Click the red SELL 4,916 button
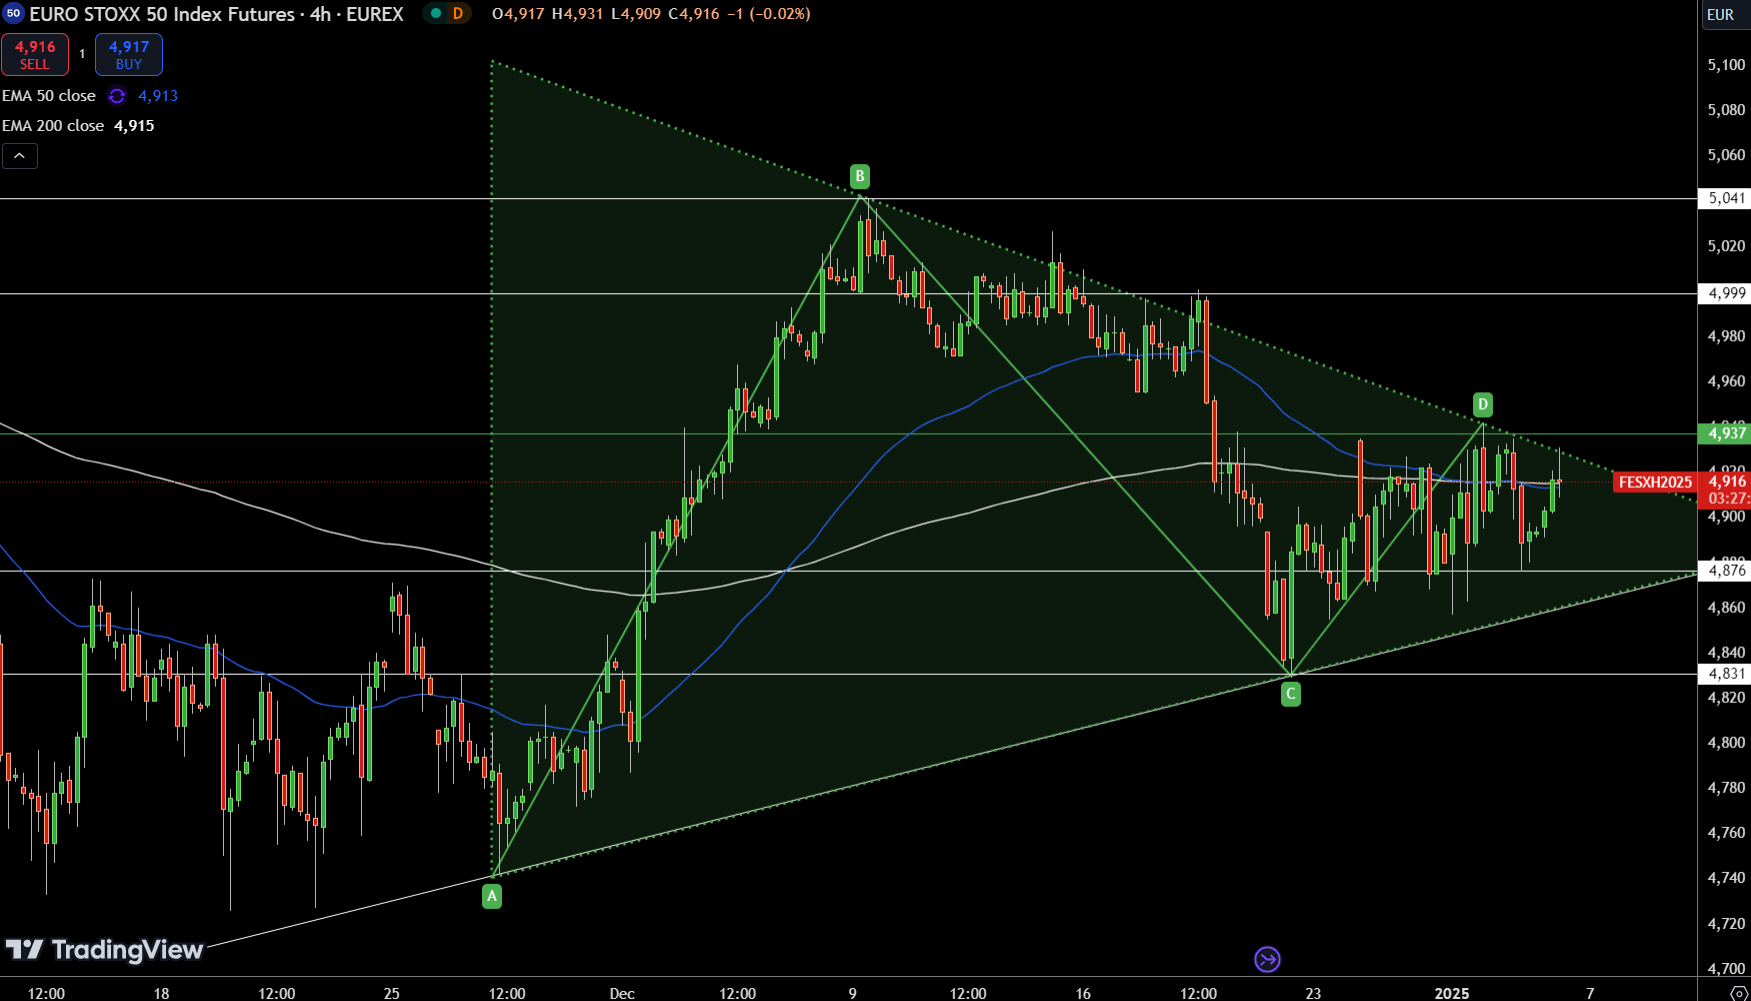This screenshot has width=1751, height=1001. click(x=35, y=55)
